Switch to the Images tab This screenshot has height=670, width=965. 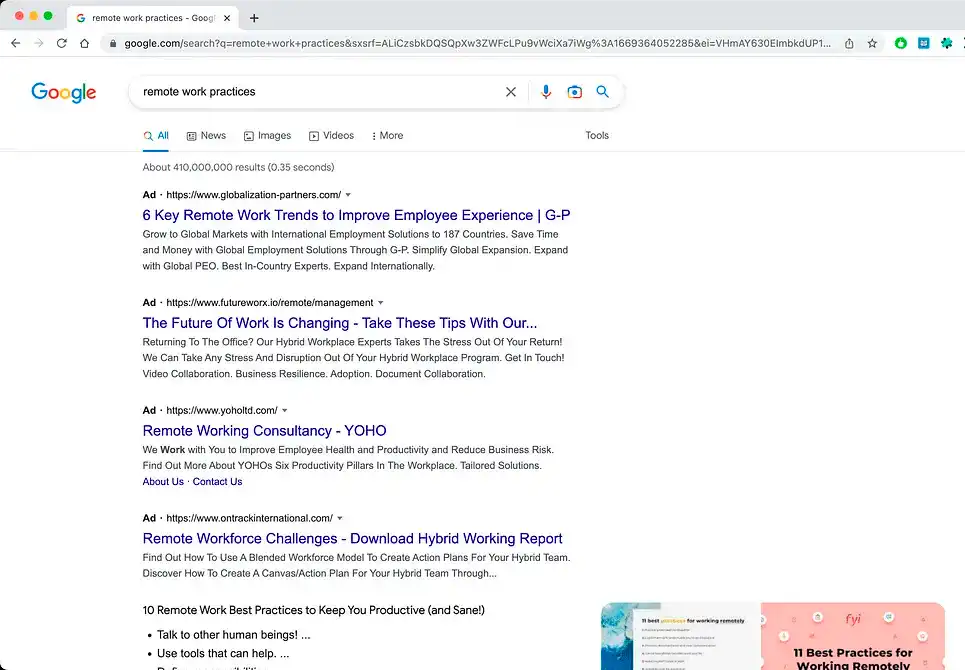click(267, 135)
